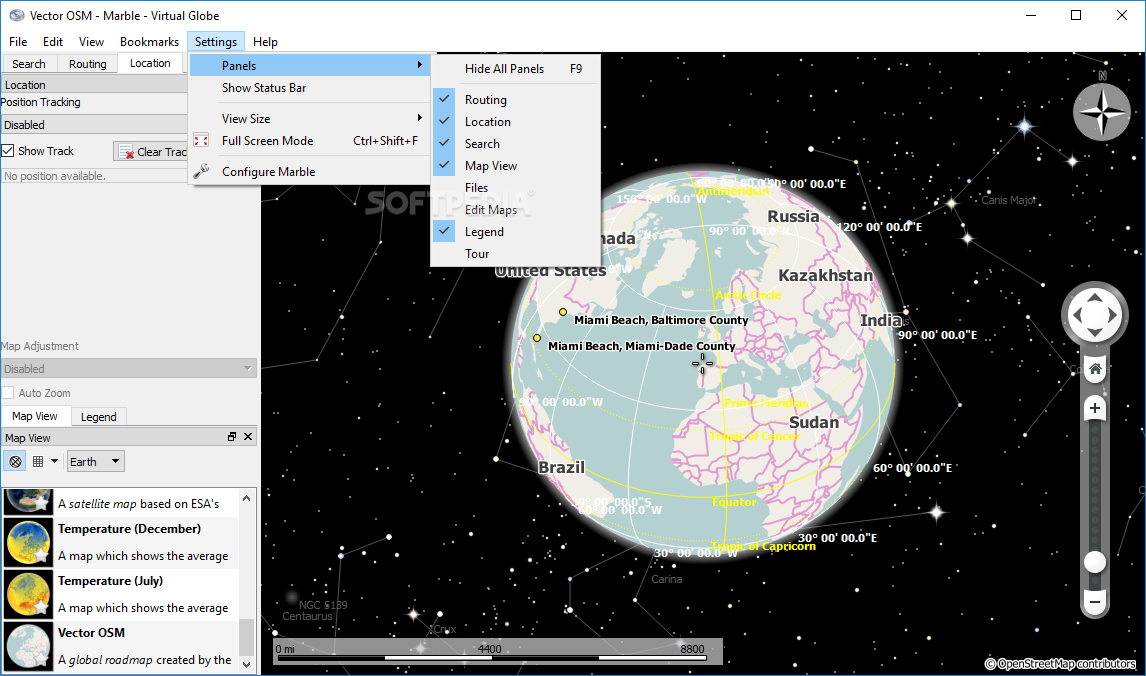Zoom in with the plus button
1146x676 pixels.
pos(1095,408)
